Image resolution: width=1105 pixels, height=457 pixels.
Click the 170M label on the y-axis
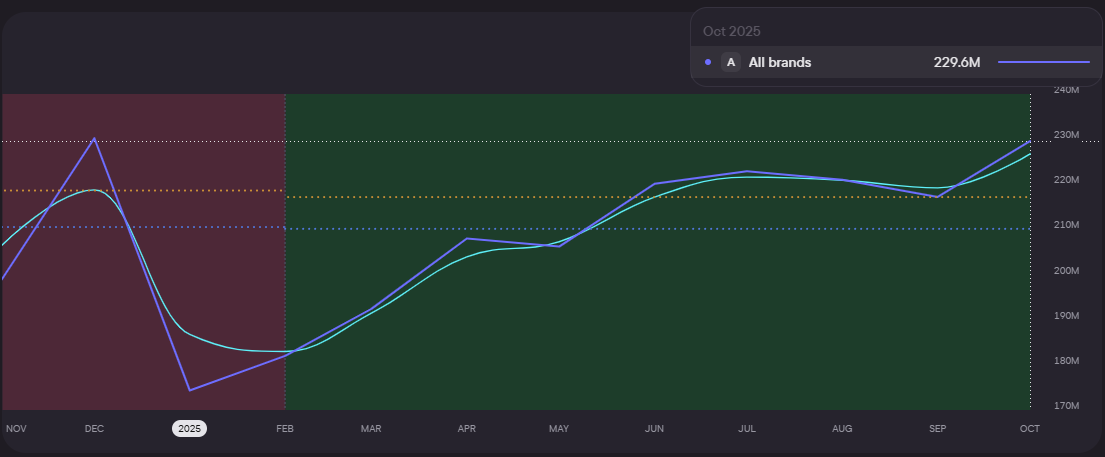click(1067, 406)
